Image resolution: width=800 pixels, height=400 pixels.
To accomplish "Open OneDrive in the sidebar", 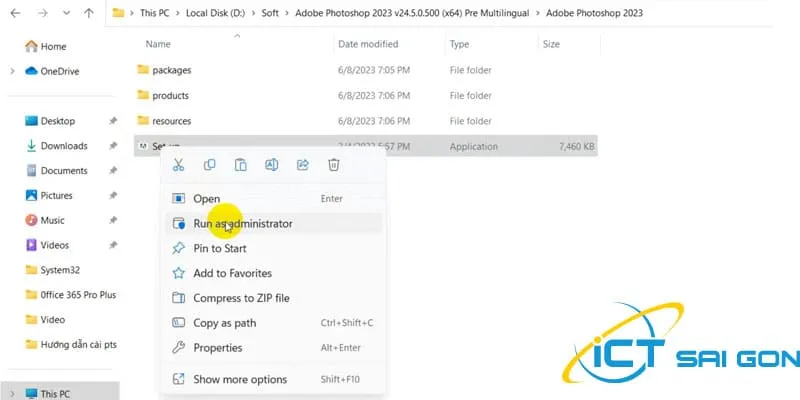I will click(53, 71).
